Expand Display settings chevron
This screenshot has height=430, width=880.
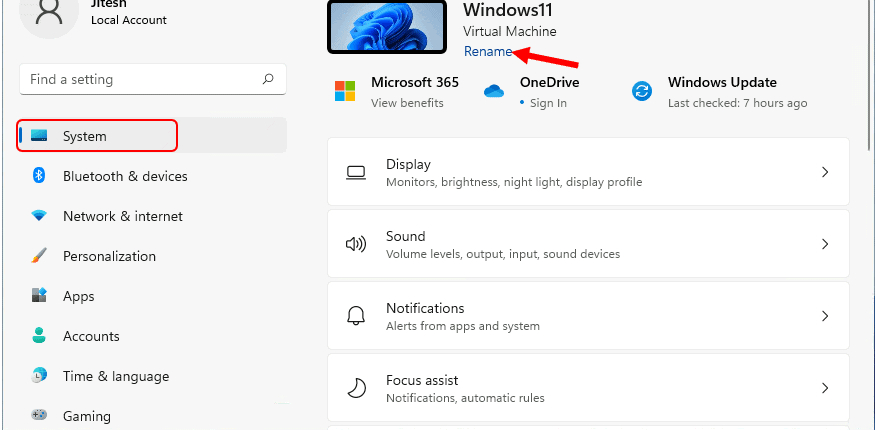click(x=825, y=172)
